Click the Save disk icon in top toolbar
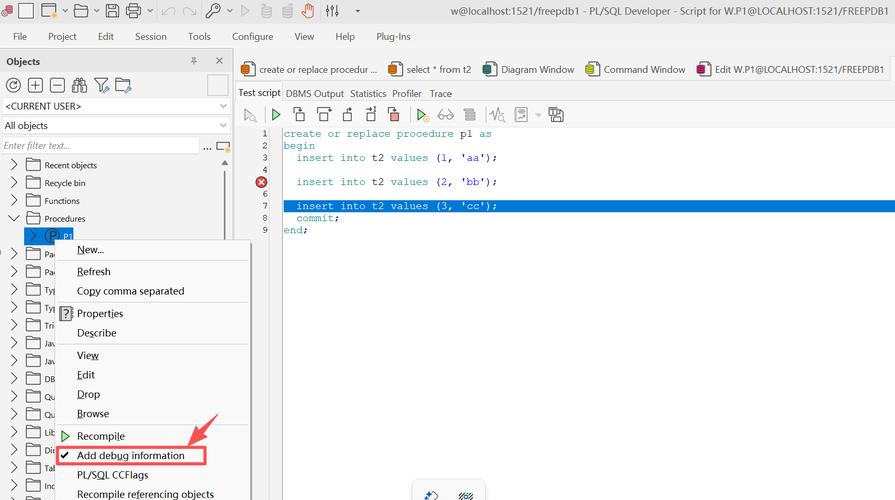This screenshot has height=500, width=895. point(112,11)
